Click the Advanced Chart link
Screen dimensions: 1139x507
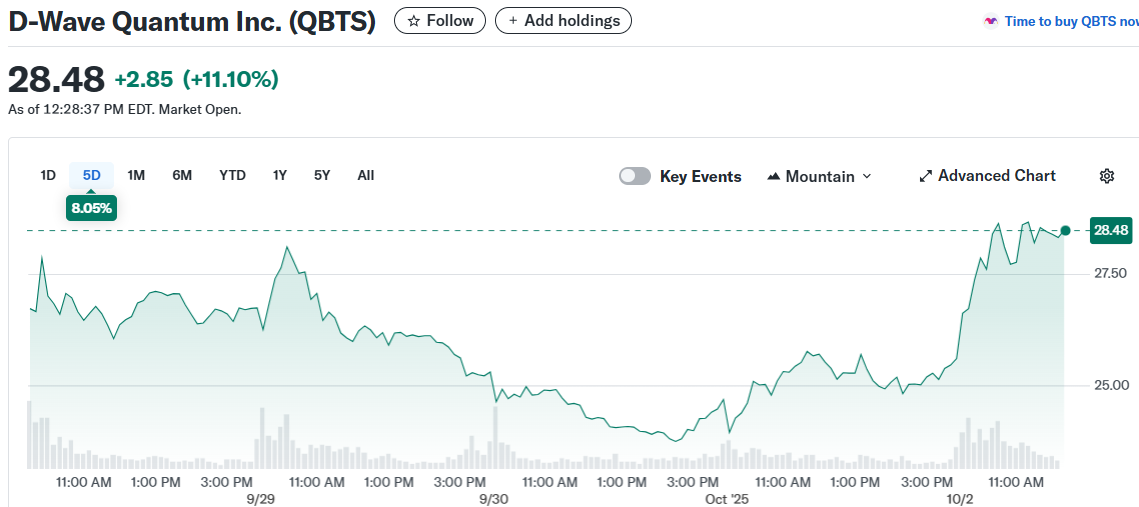[996, 176]
